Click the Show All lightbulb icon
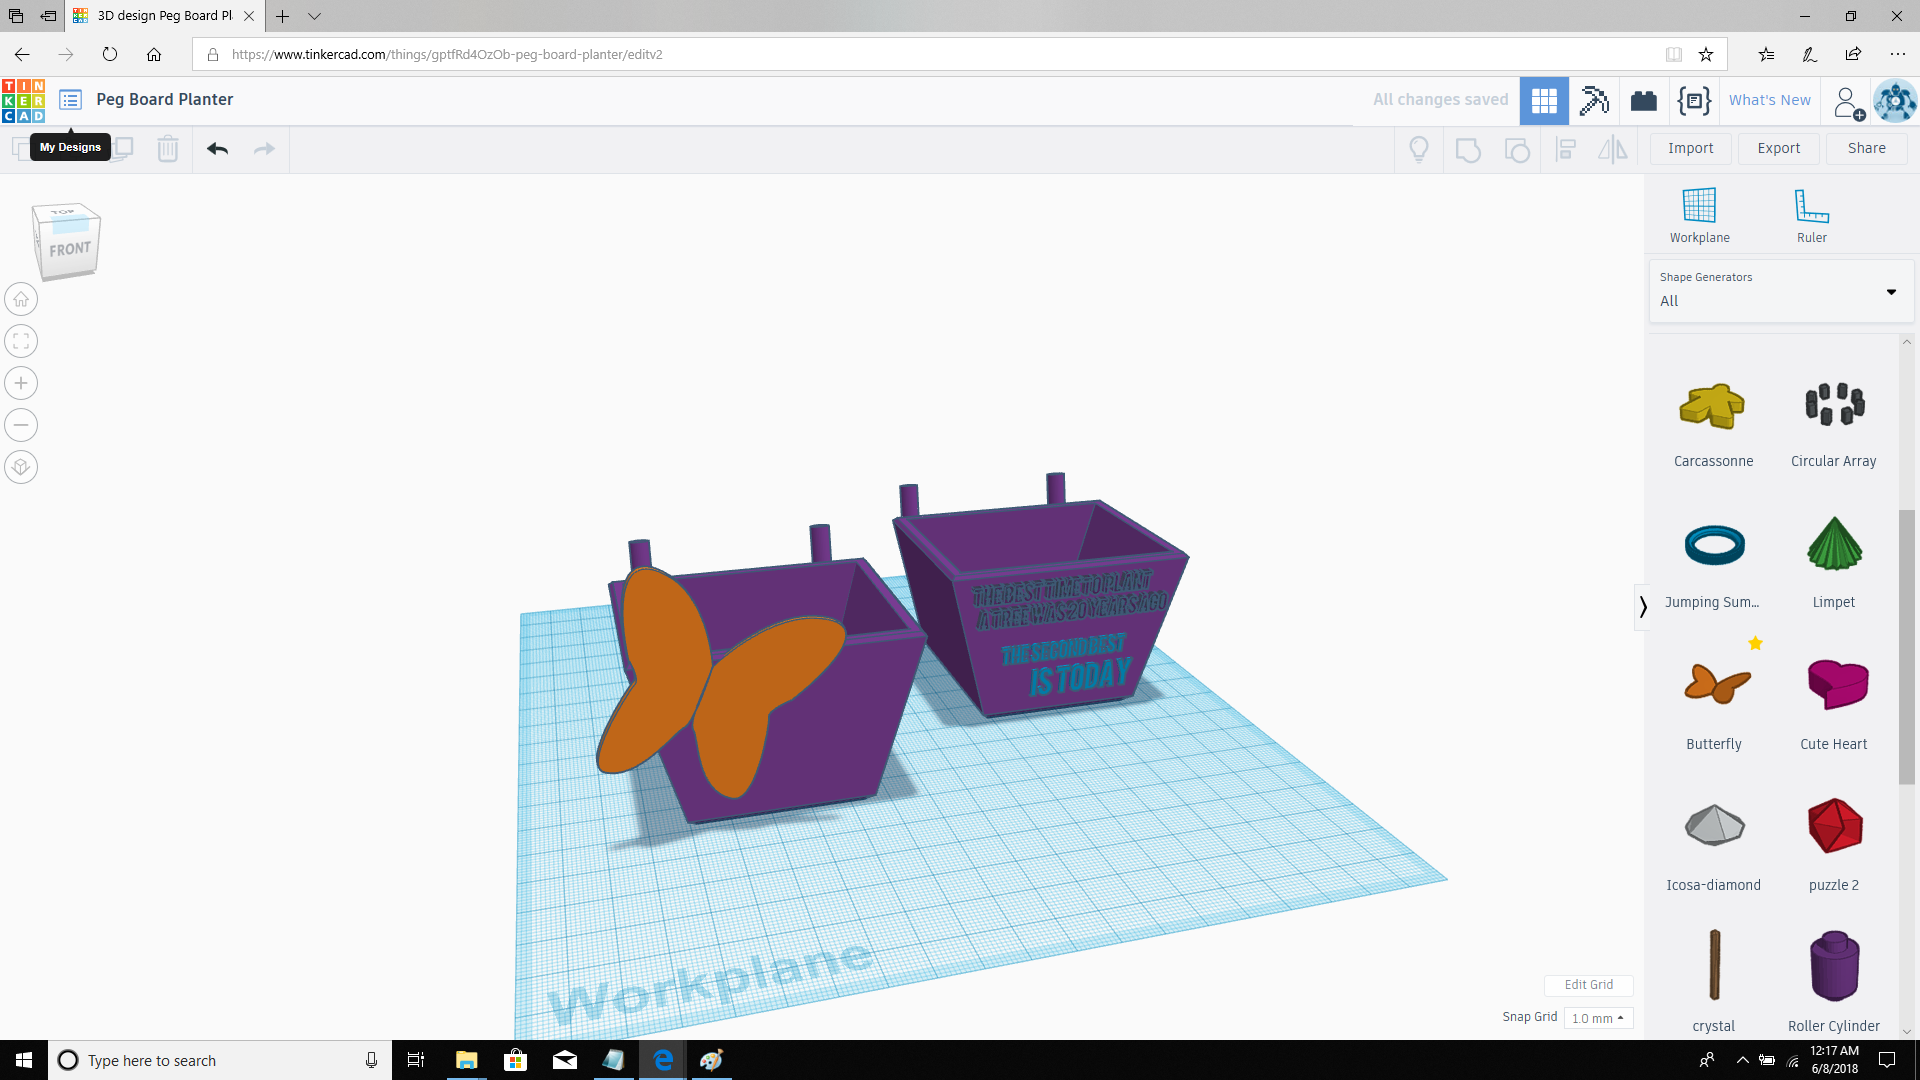1920x1080 pixels. point(1418,148)
